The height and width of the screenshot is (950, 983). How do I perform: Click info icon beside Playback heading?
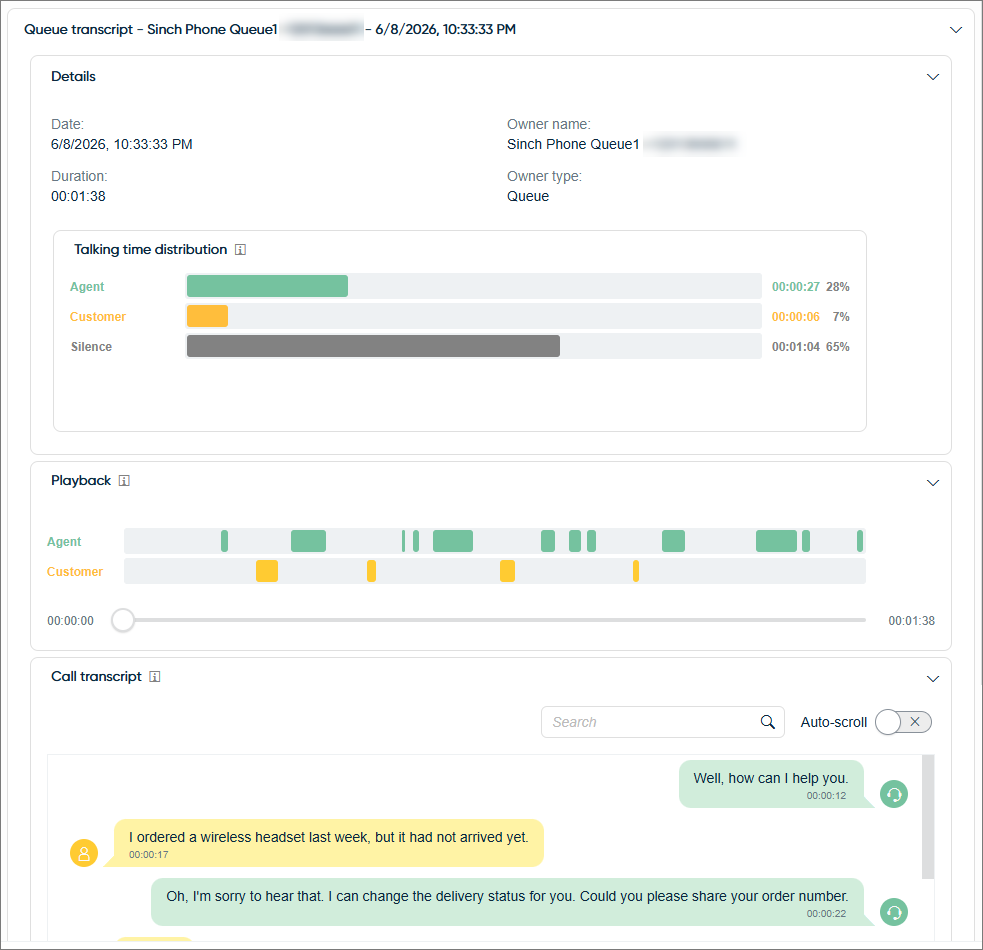click(124, 481)
